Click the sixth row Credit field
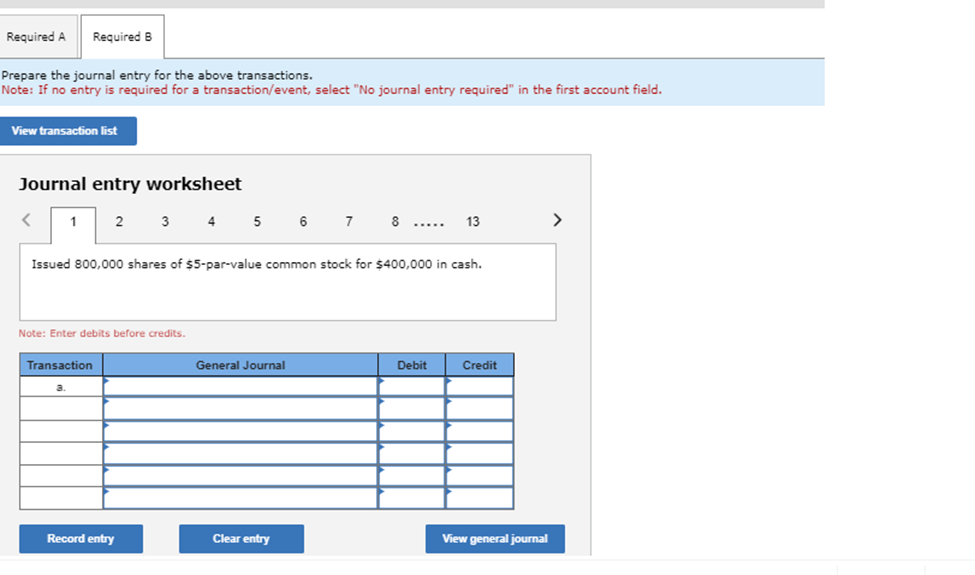 pyautogui.click(x=479, y=498)
